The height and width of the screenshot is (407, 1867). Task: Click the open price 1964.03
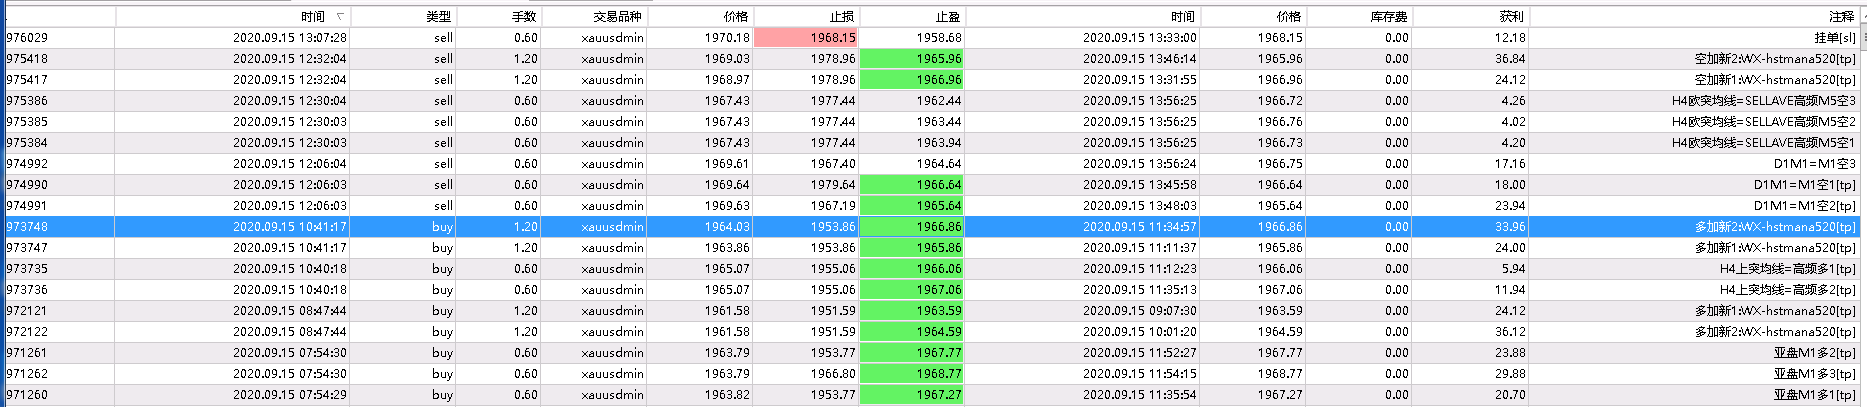[x=727, y=226]
